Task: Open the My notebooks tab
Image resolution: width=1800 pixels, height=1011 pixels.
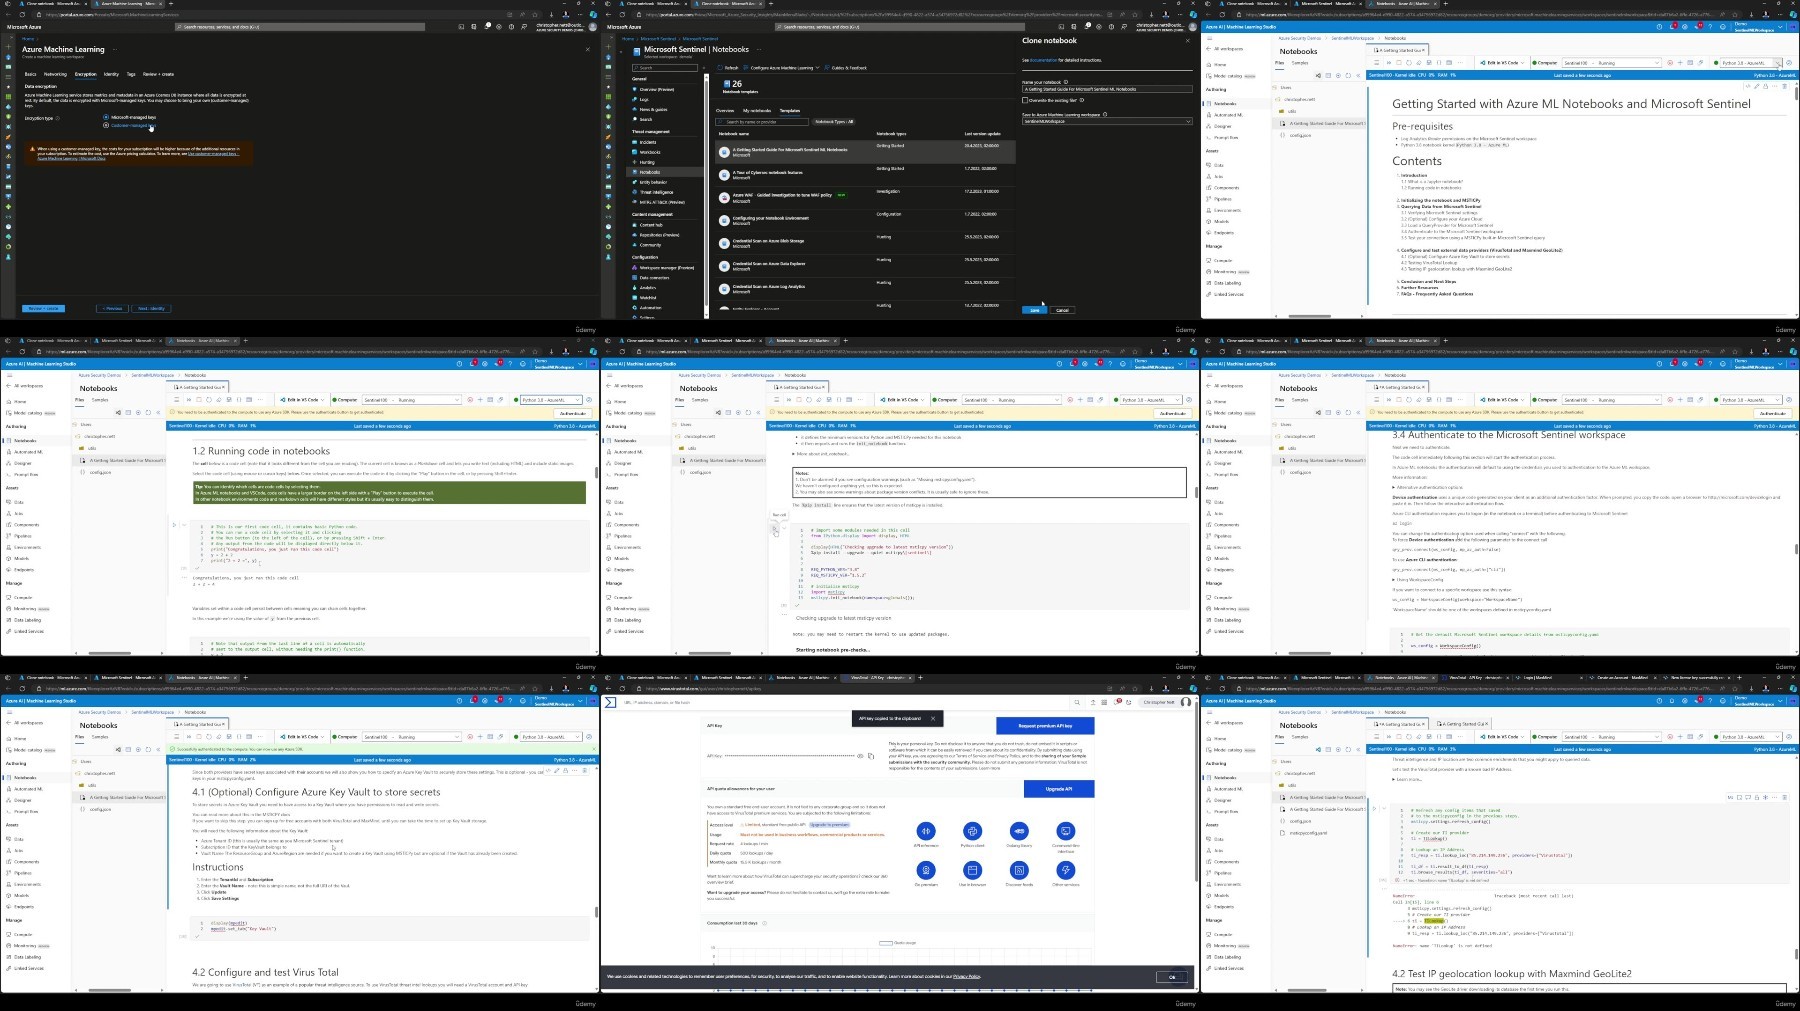Action: tap(757, 110)
